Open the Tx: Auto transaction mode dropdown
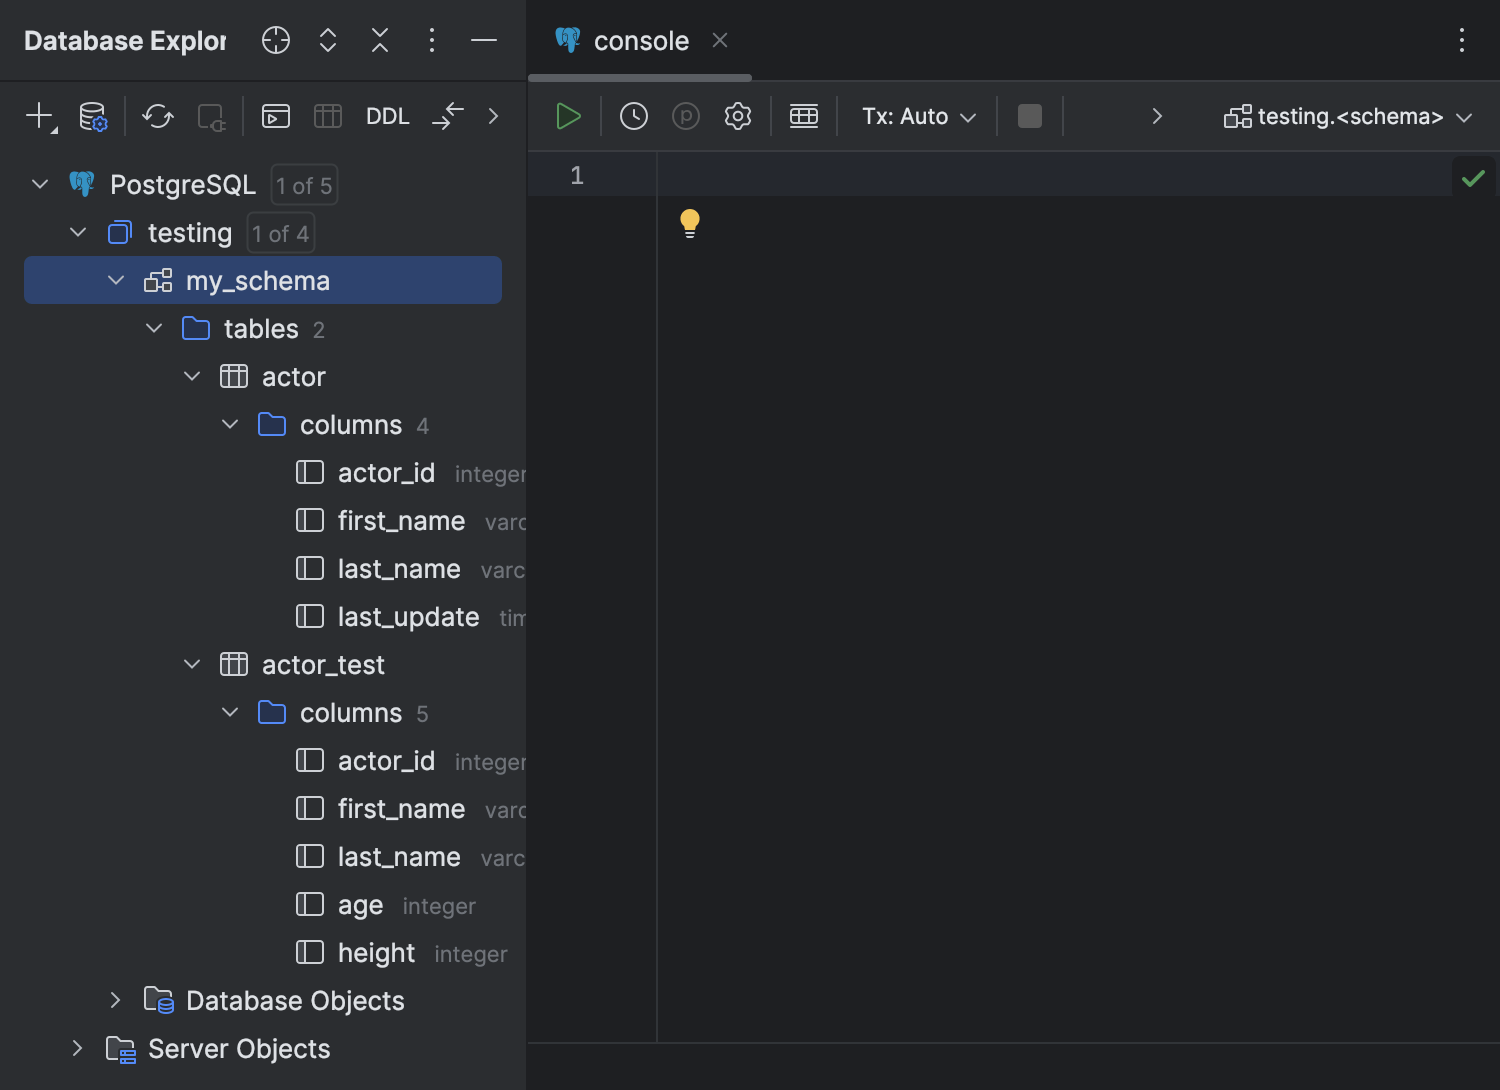Viewport: 1500px width, 1090px height. 915,116
